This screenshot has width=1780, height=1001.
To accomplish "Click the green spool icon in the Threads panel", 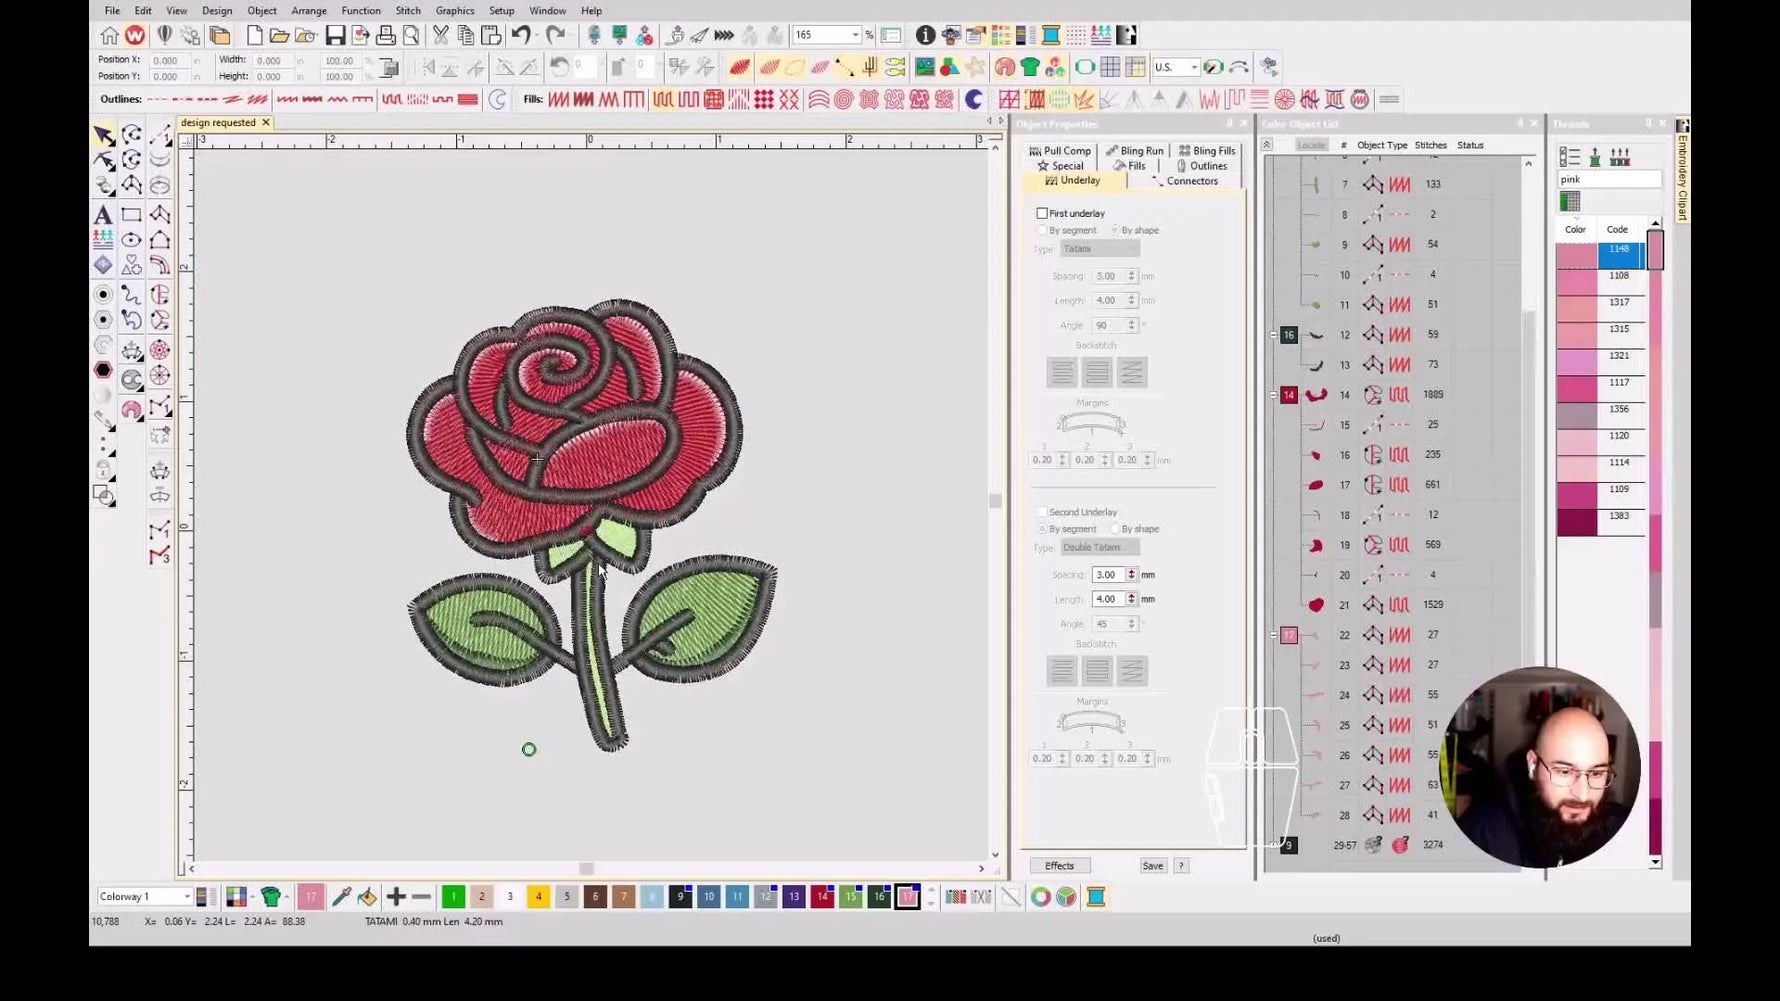I will tap(1595, 157).
